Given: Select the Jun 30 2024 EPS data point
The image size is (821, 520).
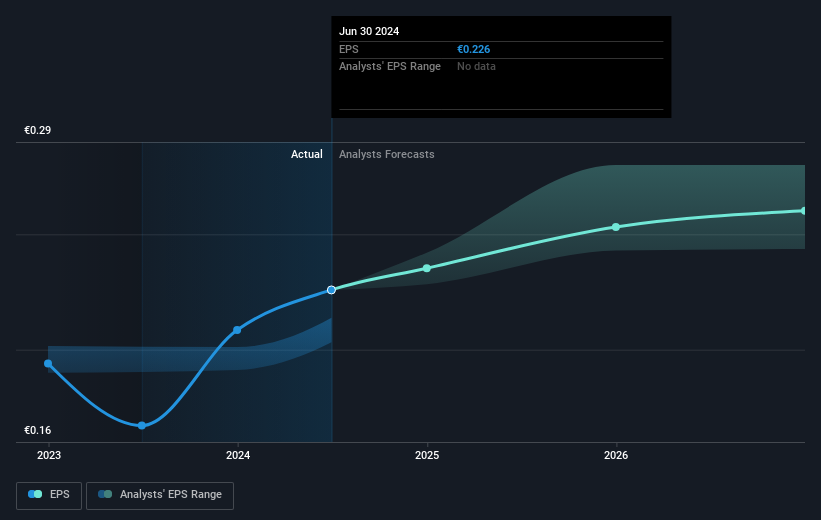Looking at the screenshot, I should pyautogui.click(x=331, y=290).
